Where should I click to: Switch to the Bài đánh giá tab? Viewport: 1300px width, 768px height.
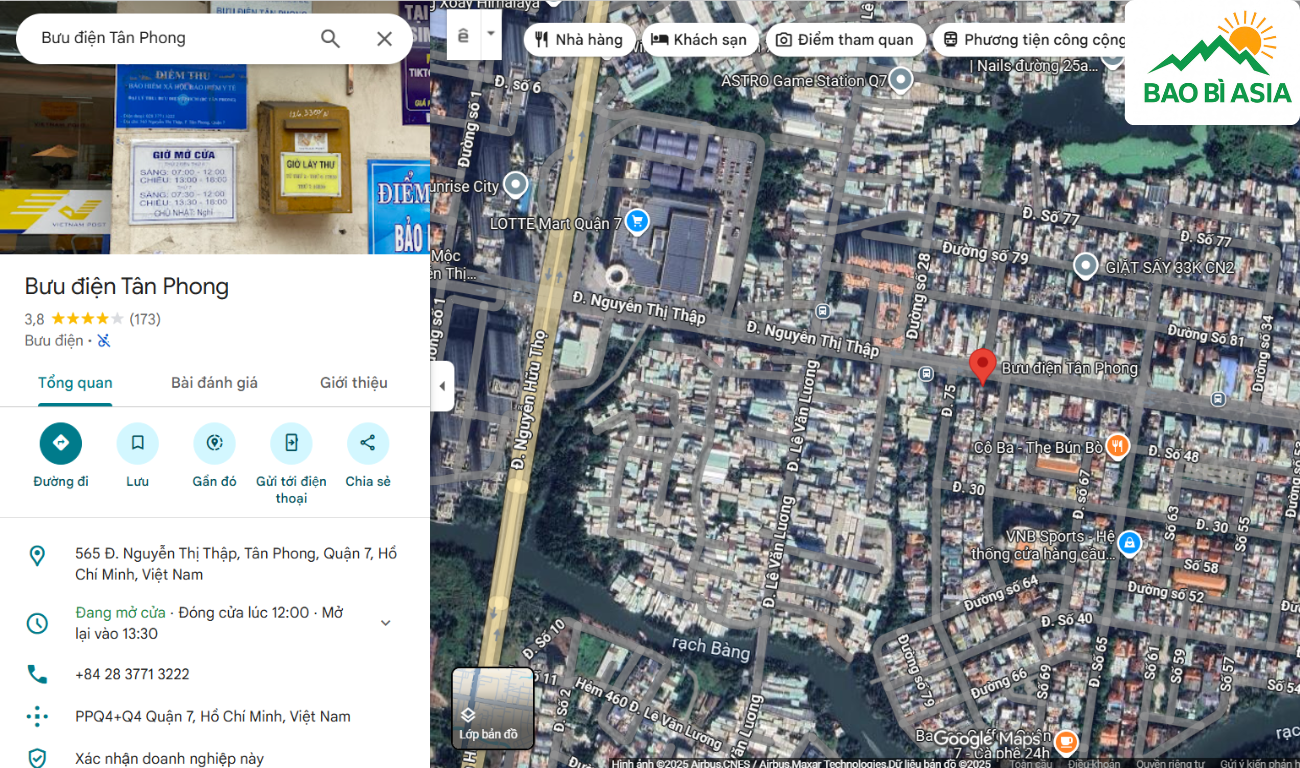coord(214,383)
